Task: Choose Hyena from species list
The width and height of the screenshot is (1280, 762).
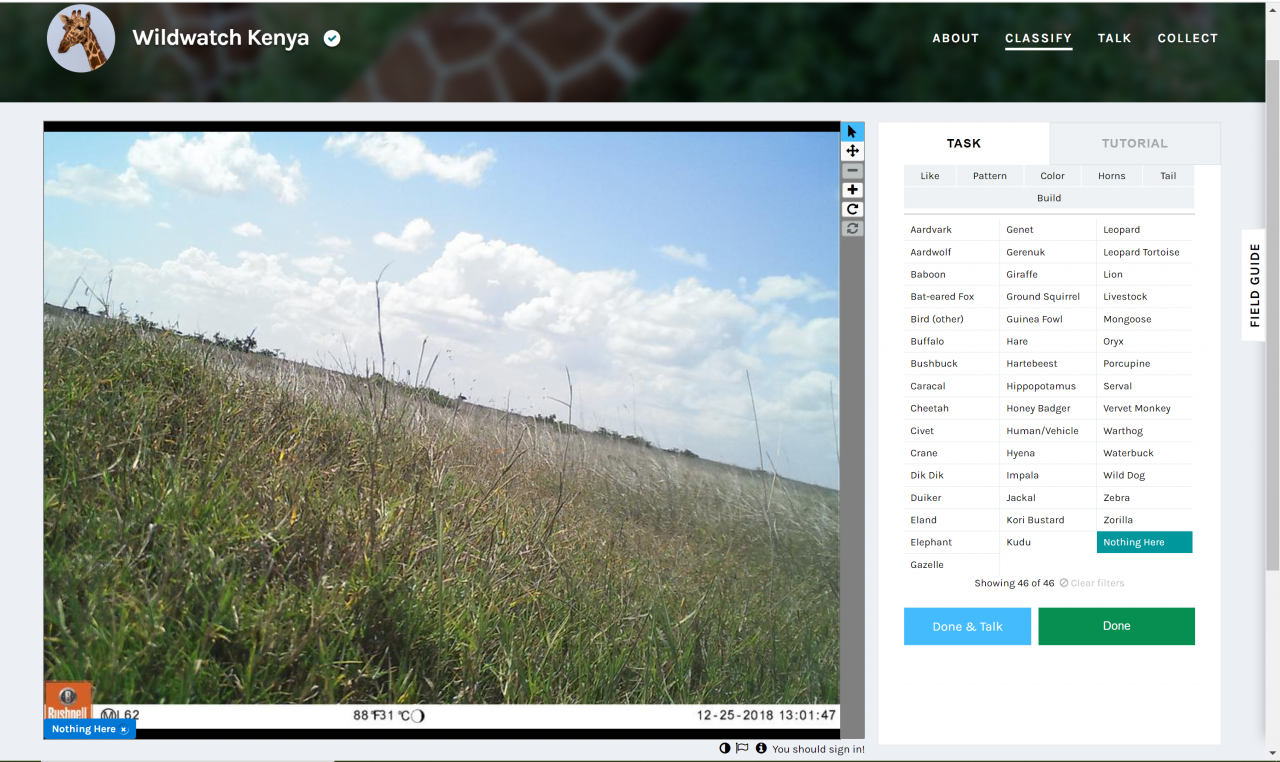Action: click(x=1048, y=453)
